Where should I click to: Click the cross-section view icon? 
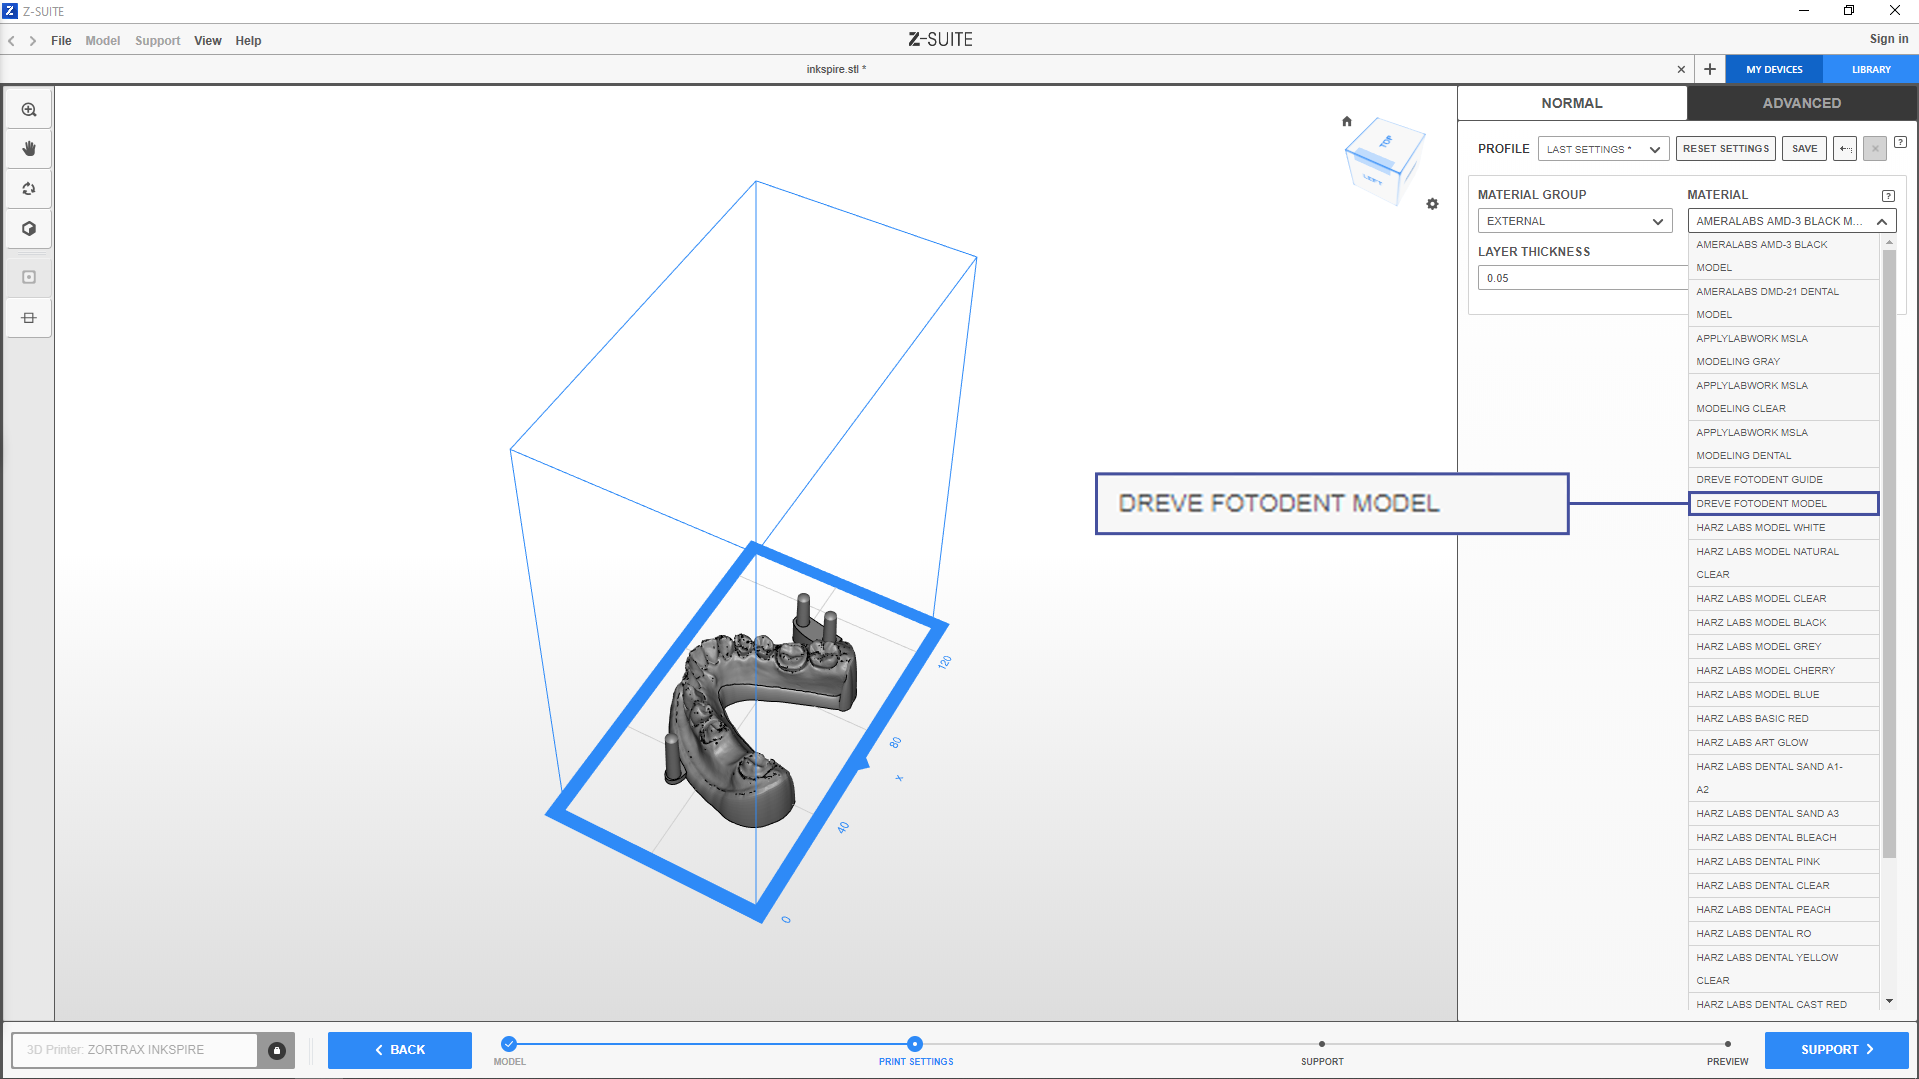29,318
